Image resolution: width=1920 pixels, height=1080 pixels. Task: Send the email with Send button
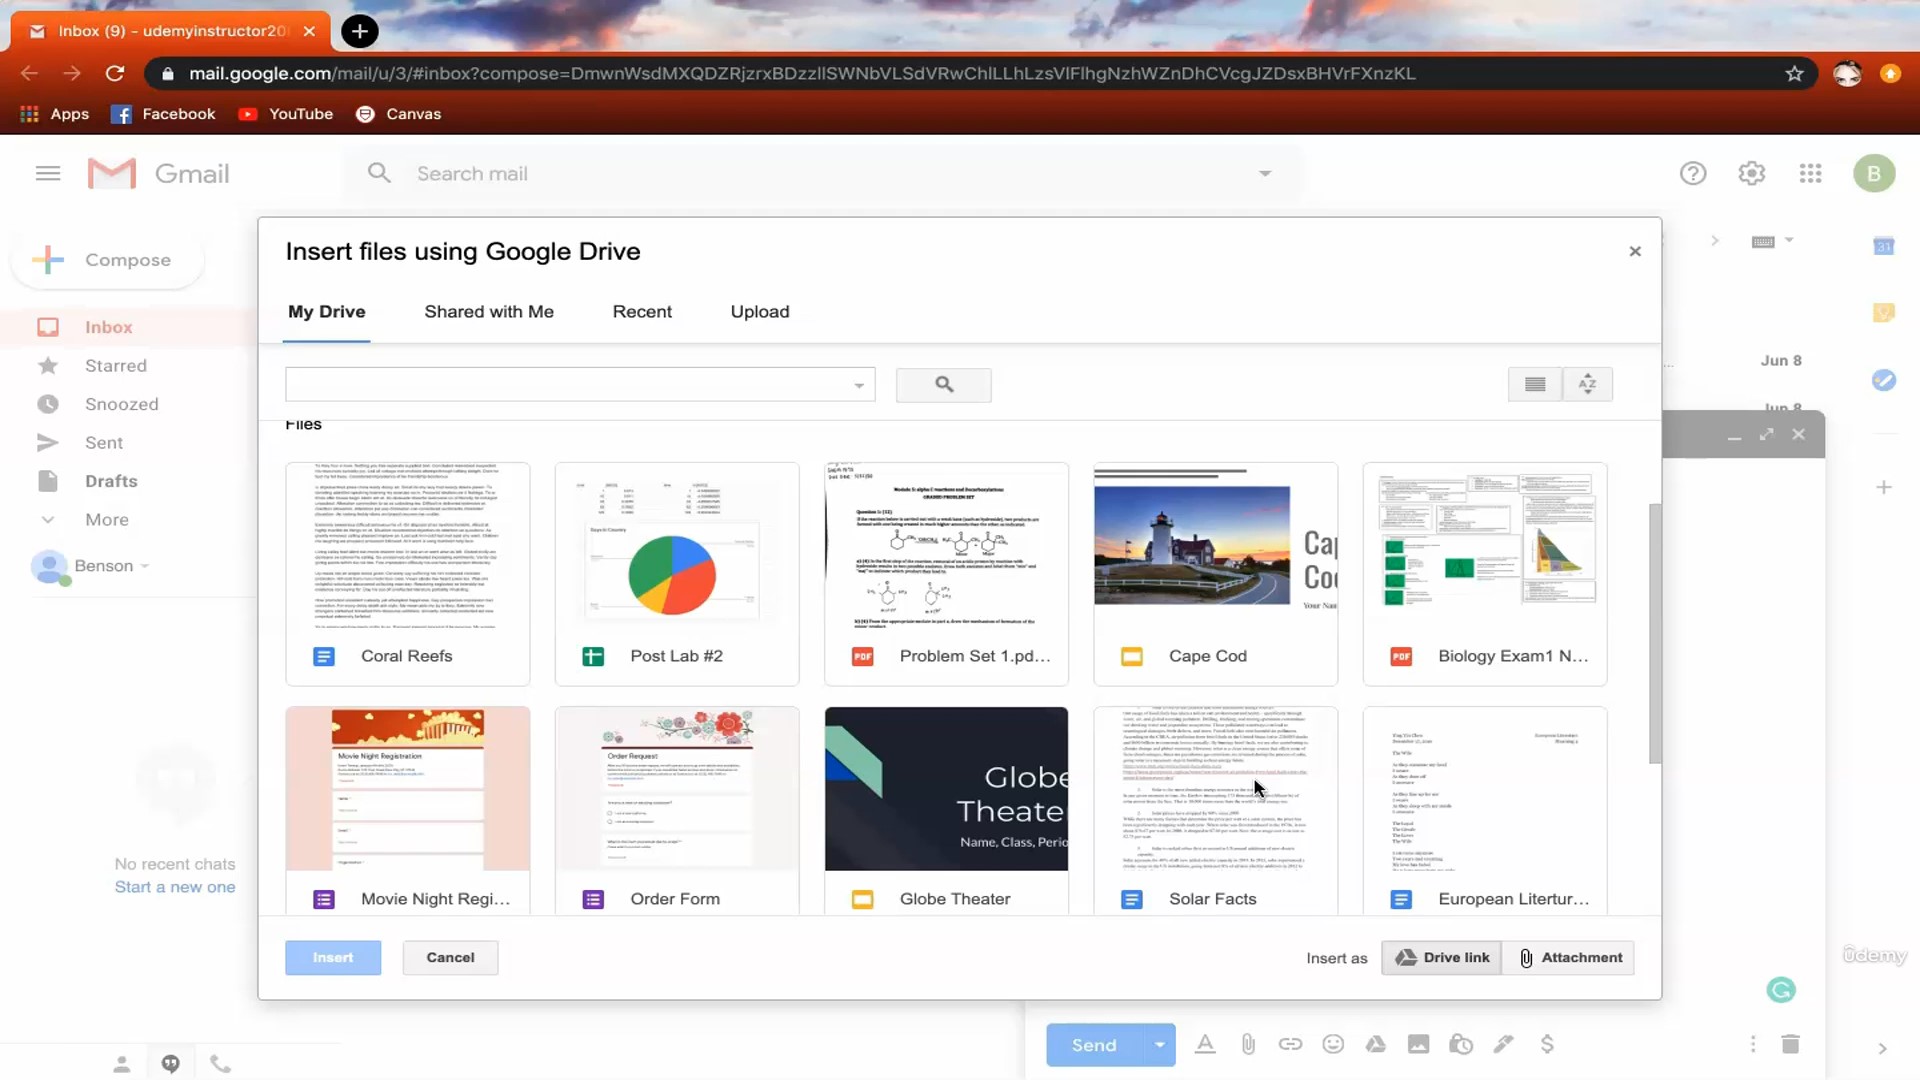point(1094,1045)
